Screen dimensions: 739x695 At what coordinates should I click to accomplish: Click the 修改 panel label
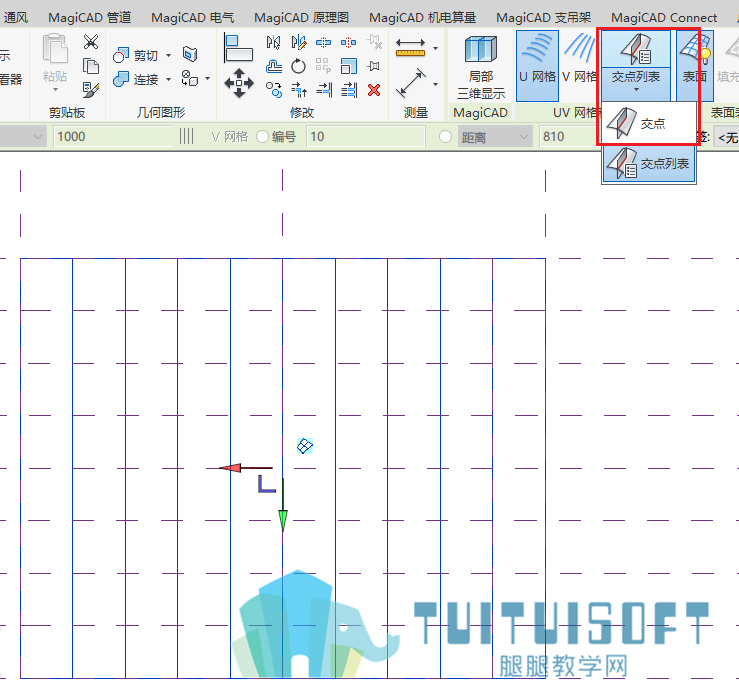(302, 112)
